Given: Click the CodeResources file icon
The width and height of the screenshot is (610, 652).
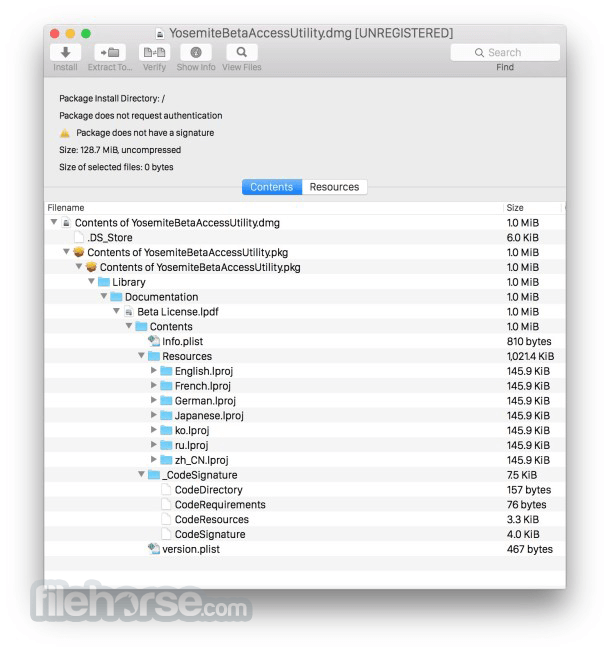Looking at the screenshot, I should pos(166,519).
